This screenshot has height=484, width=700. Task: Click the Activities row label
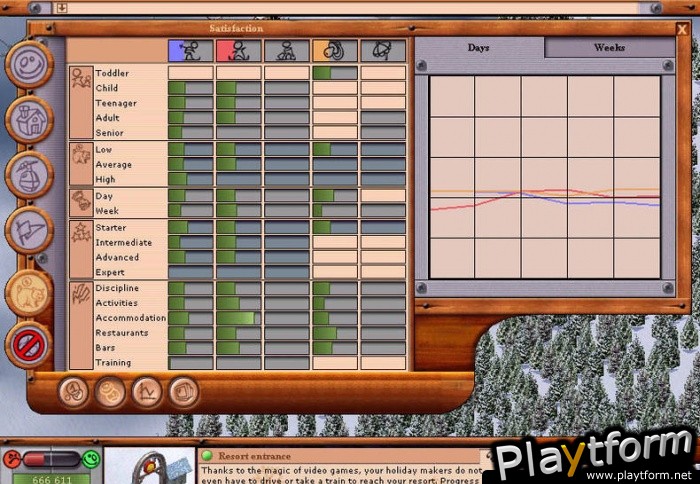tap(117, 303)
